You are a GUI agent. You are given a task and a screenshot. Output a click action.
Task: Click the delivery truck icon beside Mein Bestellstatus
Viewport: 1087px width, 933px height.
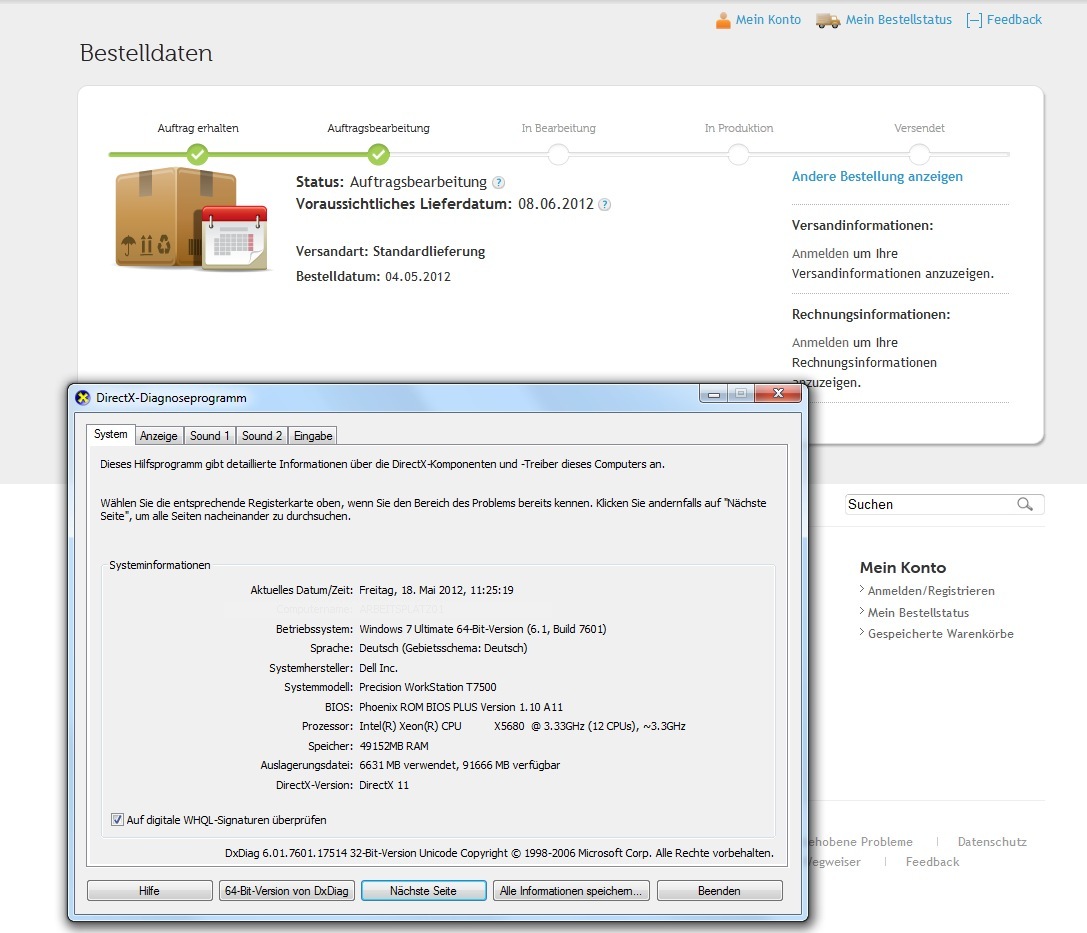828,21
